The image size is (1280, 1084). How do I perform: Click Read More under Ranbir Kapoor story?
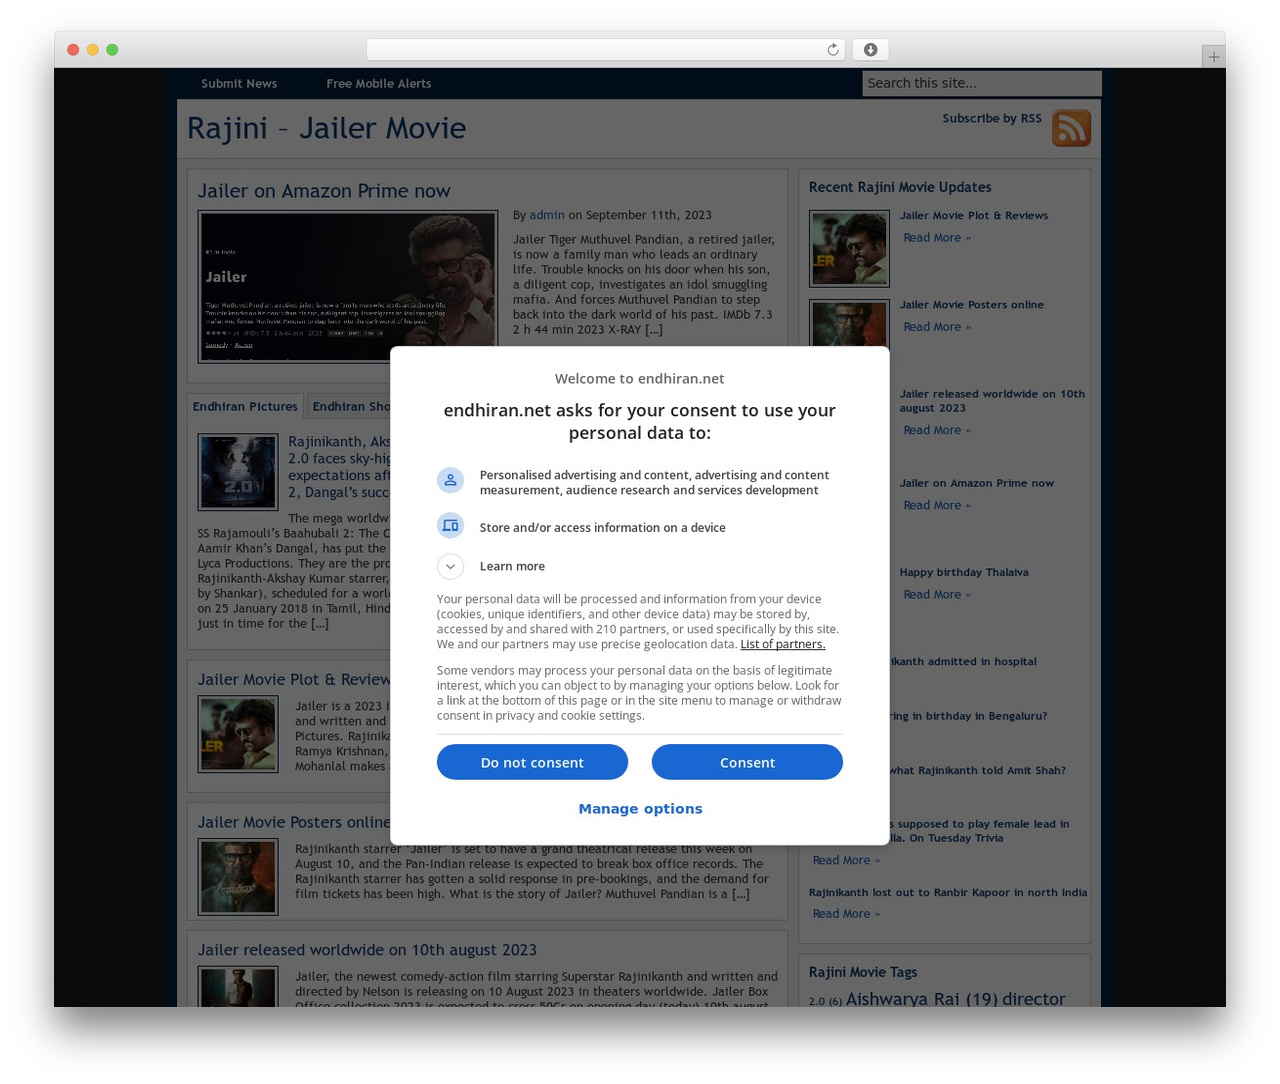tap(846, 914)
